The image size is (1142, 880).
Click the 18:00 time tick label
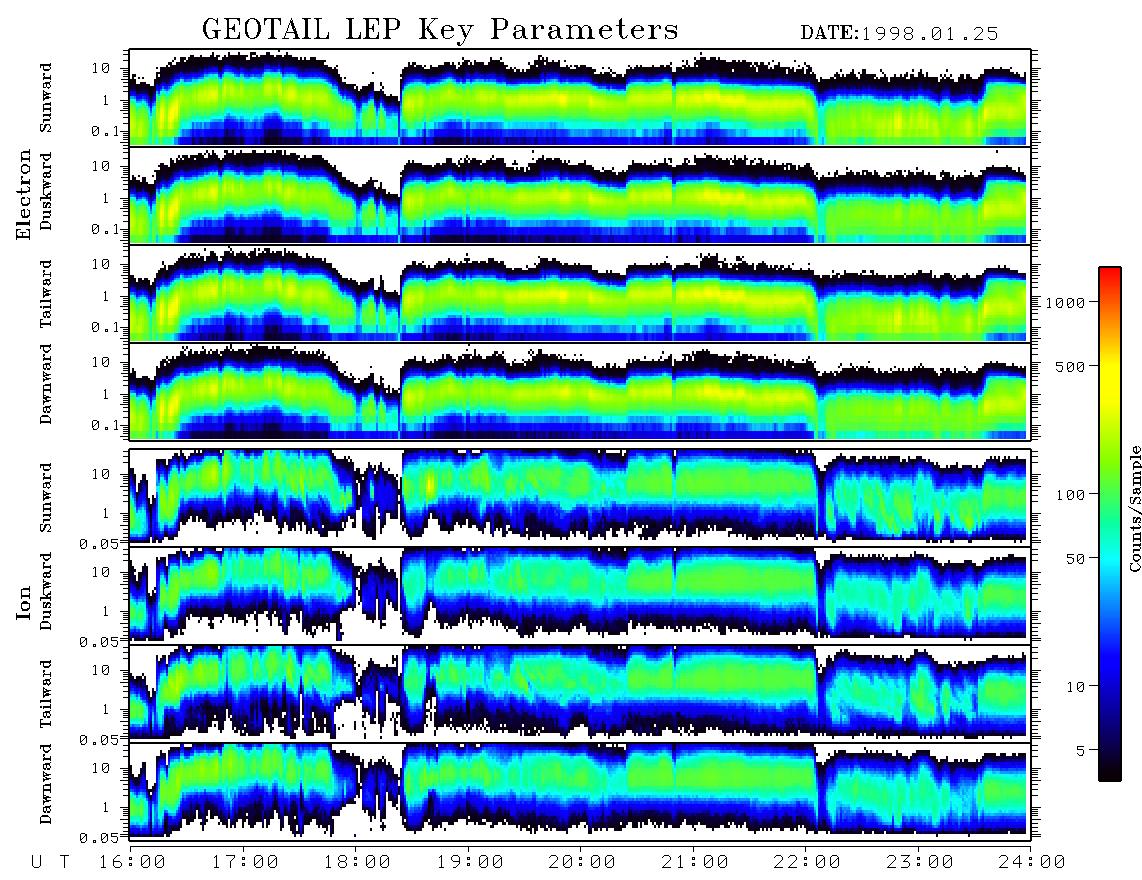click(357, 862)
